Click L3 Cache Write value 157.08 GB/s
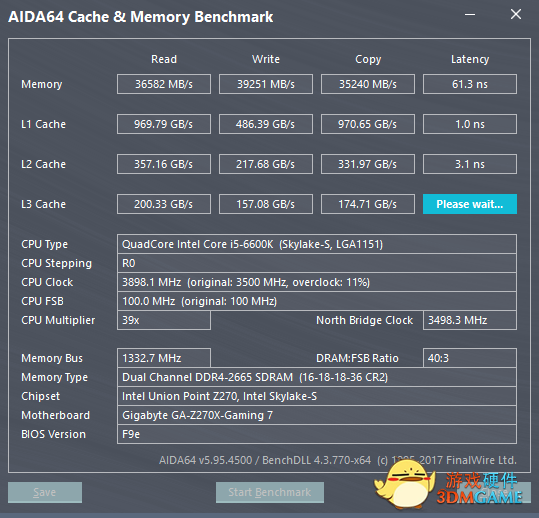The image size is (539, 518). 266,204
